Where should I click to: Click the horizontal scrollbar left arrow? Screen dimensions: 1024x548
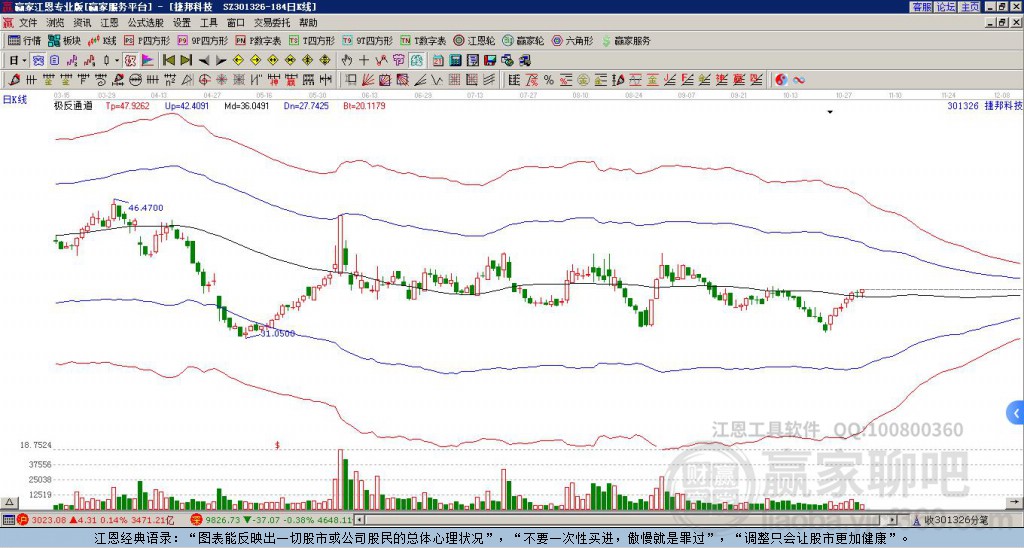(x=360, y=520)
